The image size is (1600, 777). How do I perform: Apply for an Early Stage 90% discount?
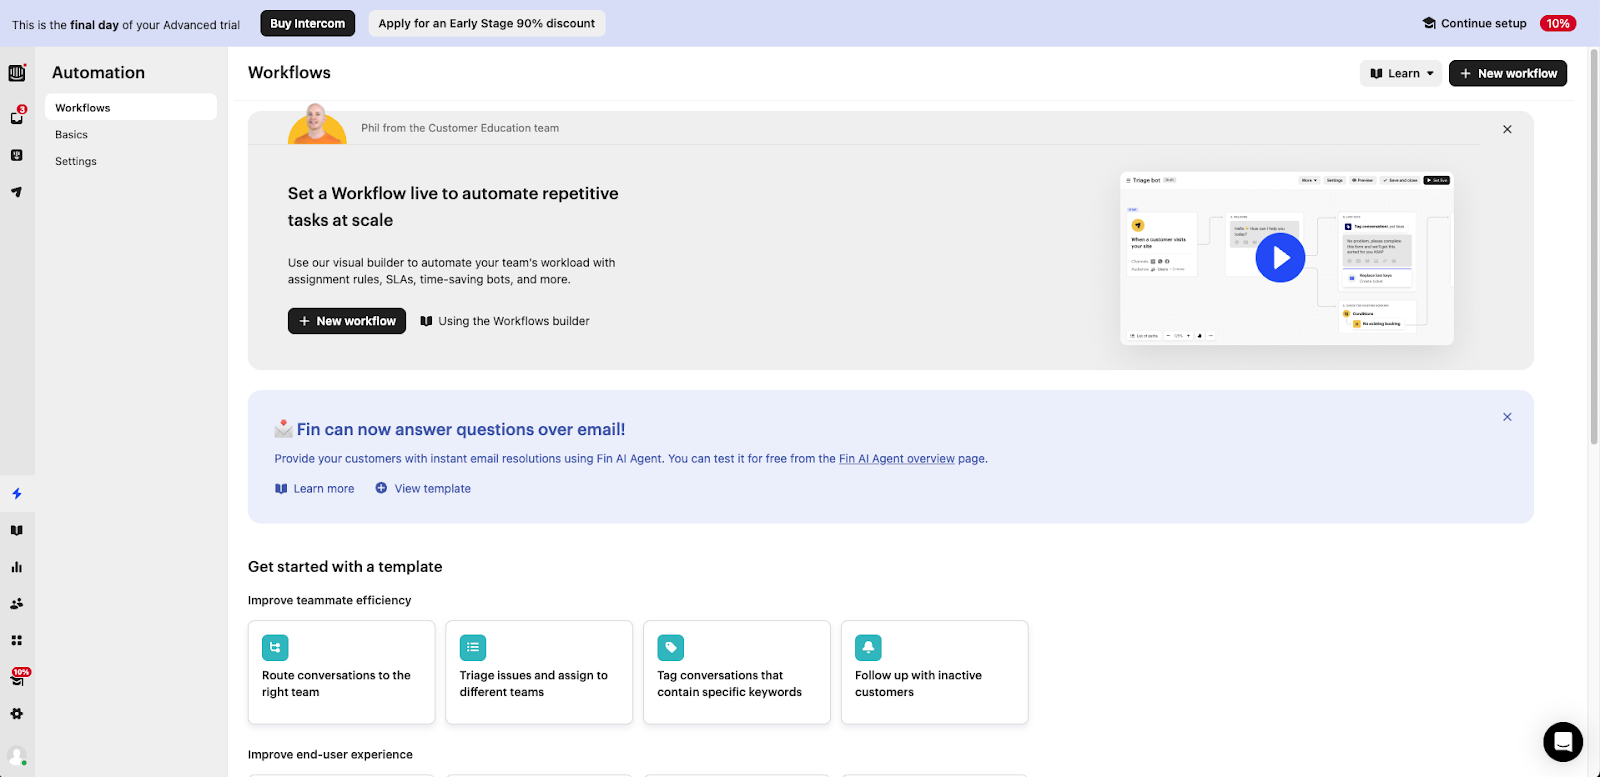click(x=487, y=23)
